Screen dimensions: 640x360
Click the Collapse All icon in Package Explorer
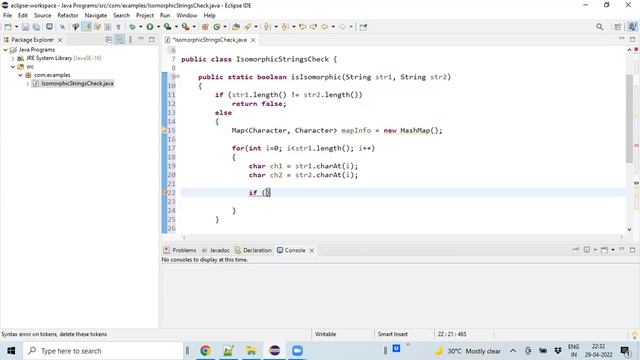[109, 40]
